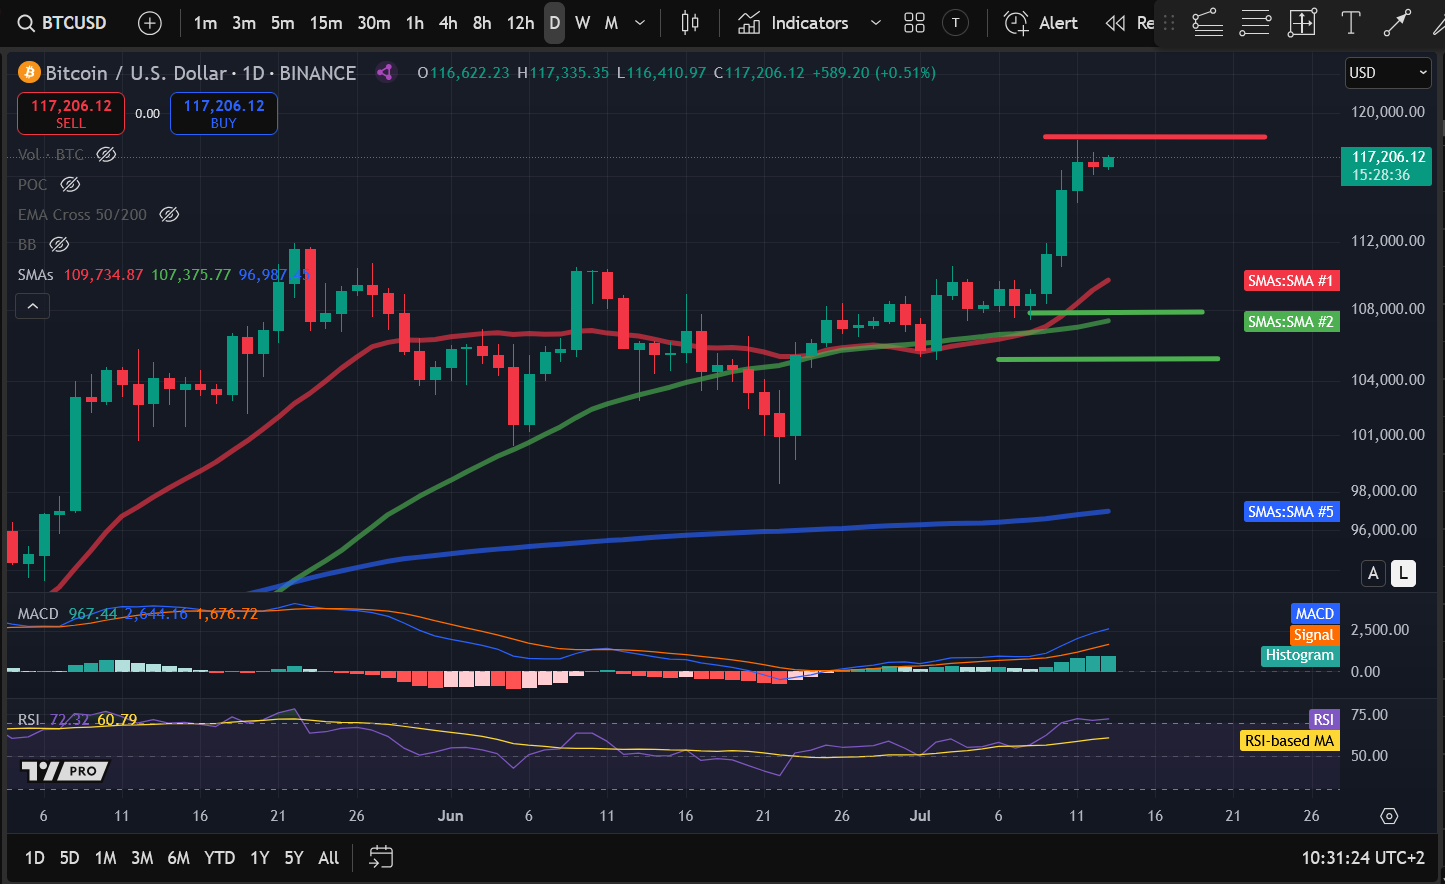Click the Signal orange scale label
Image resolution: width=1445 pixels, height=884 pixels.
pos(1313,635)
